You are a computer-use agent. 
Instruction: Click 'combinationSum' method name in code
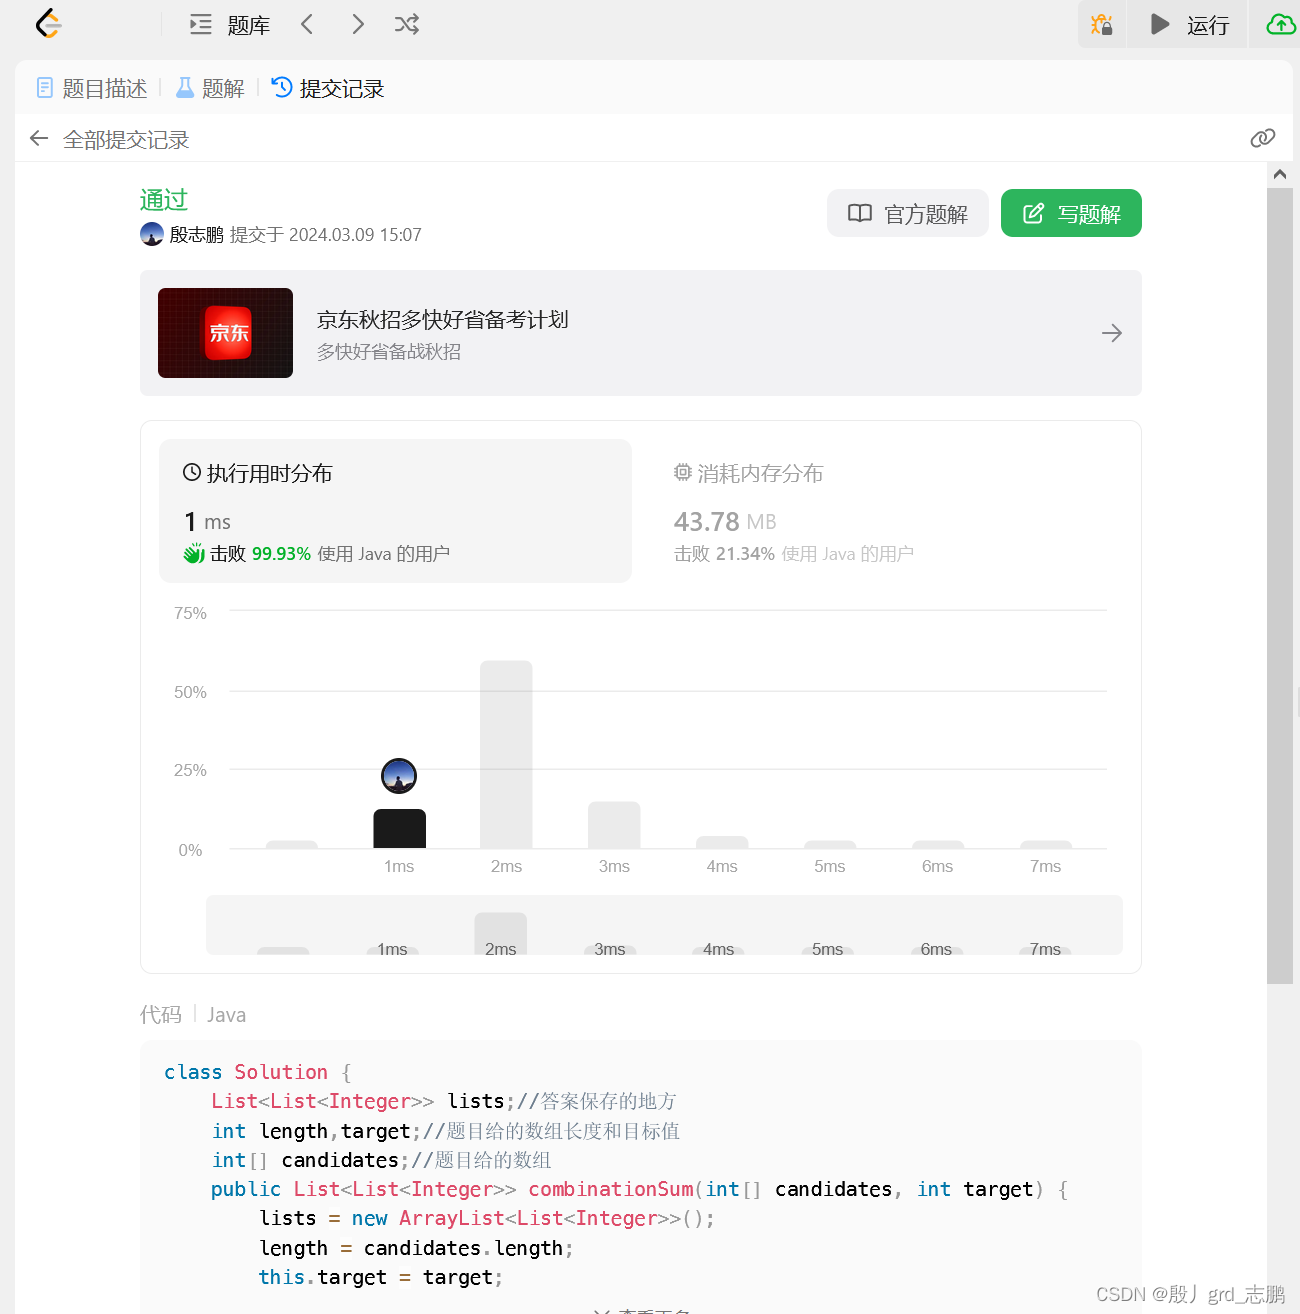611,1189
